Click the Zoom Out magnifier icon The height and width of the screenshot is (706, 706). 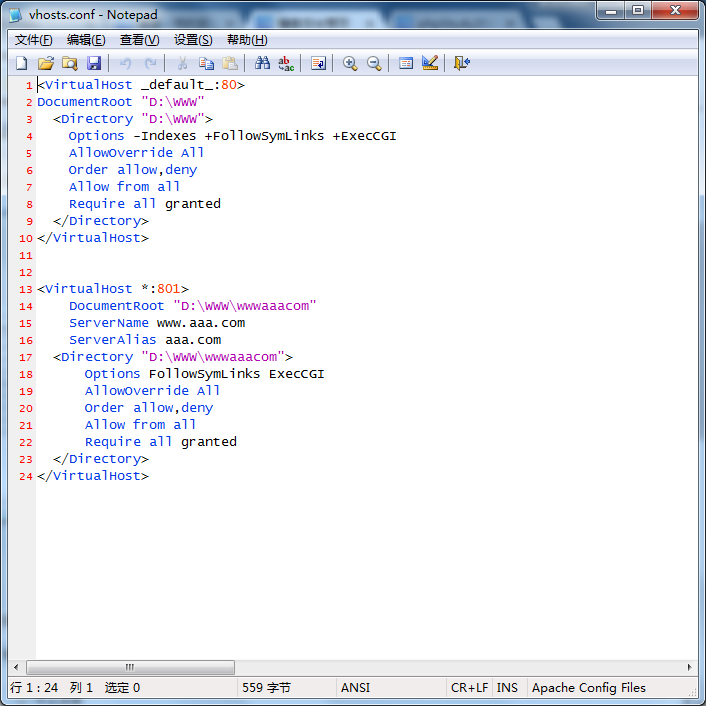[374, 63]
